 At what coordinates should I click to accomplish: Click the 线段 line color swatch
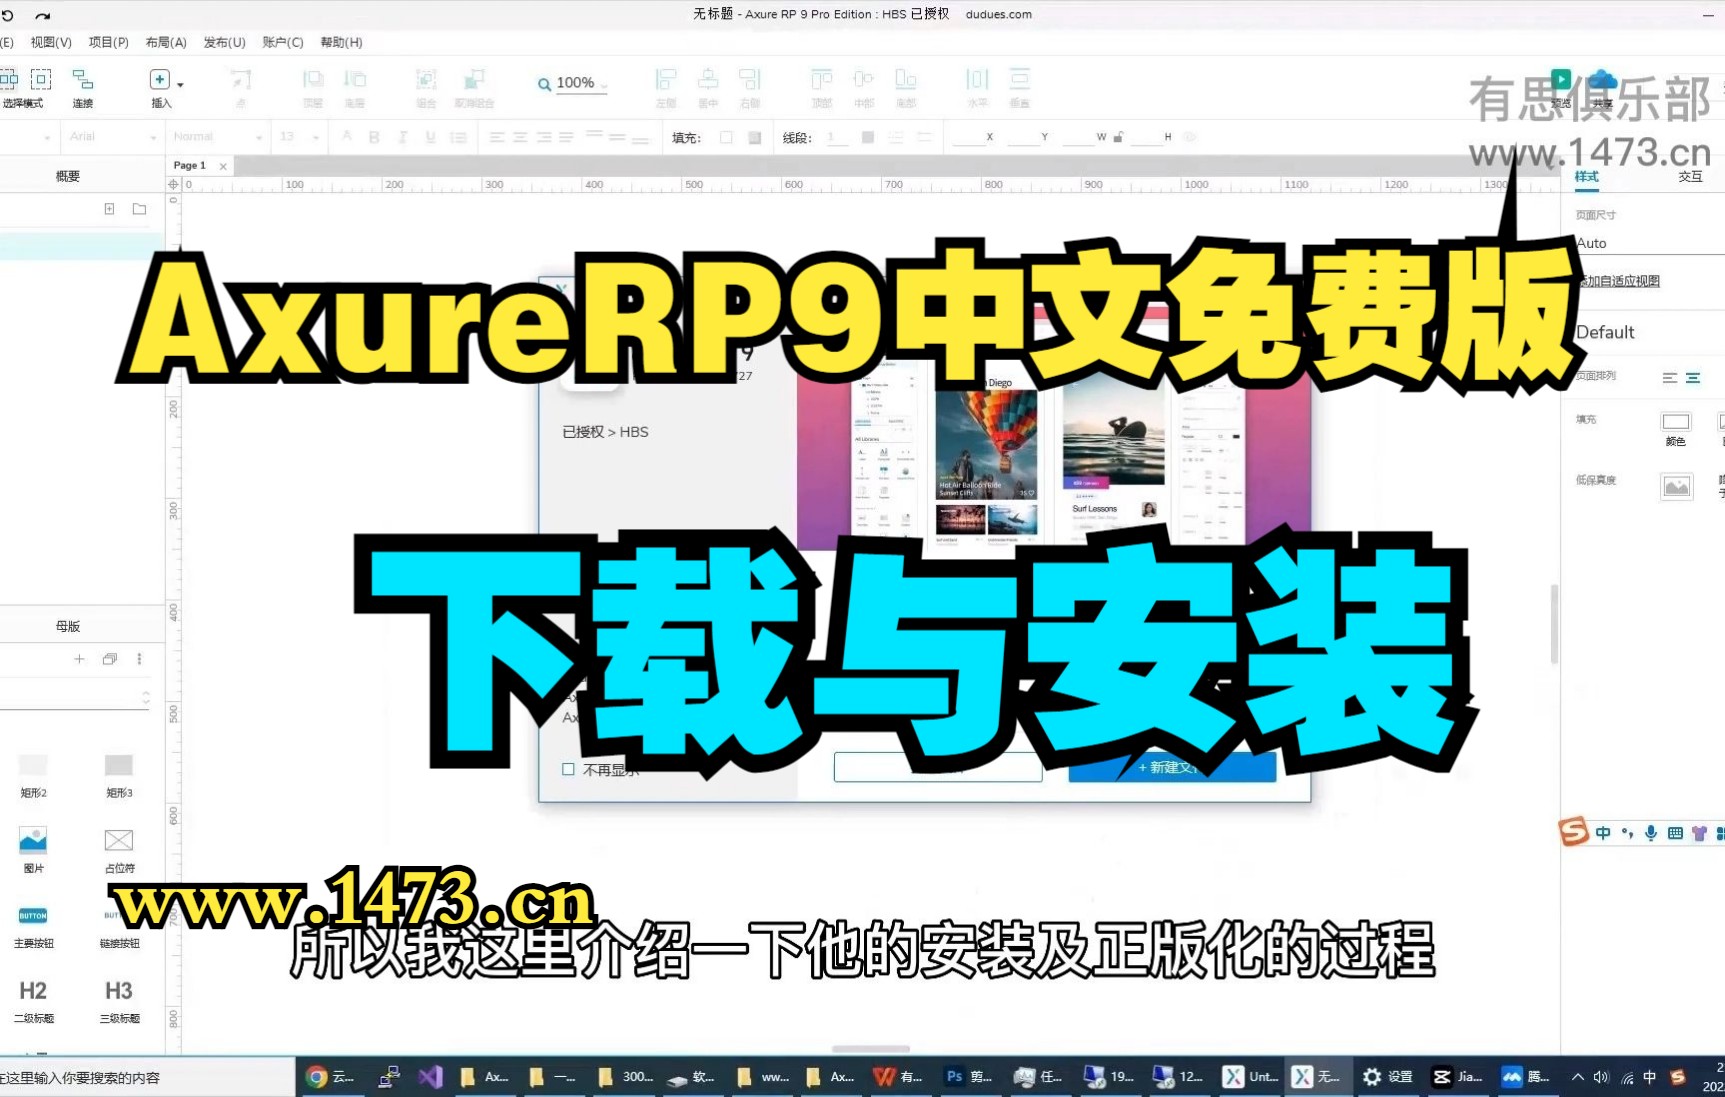pyautogui.click(x=867, y=137)
